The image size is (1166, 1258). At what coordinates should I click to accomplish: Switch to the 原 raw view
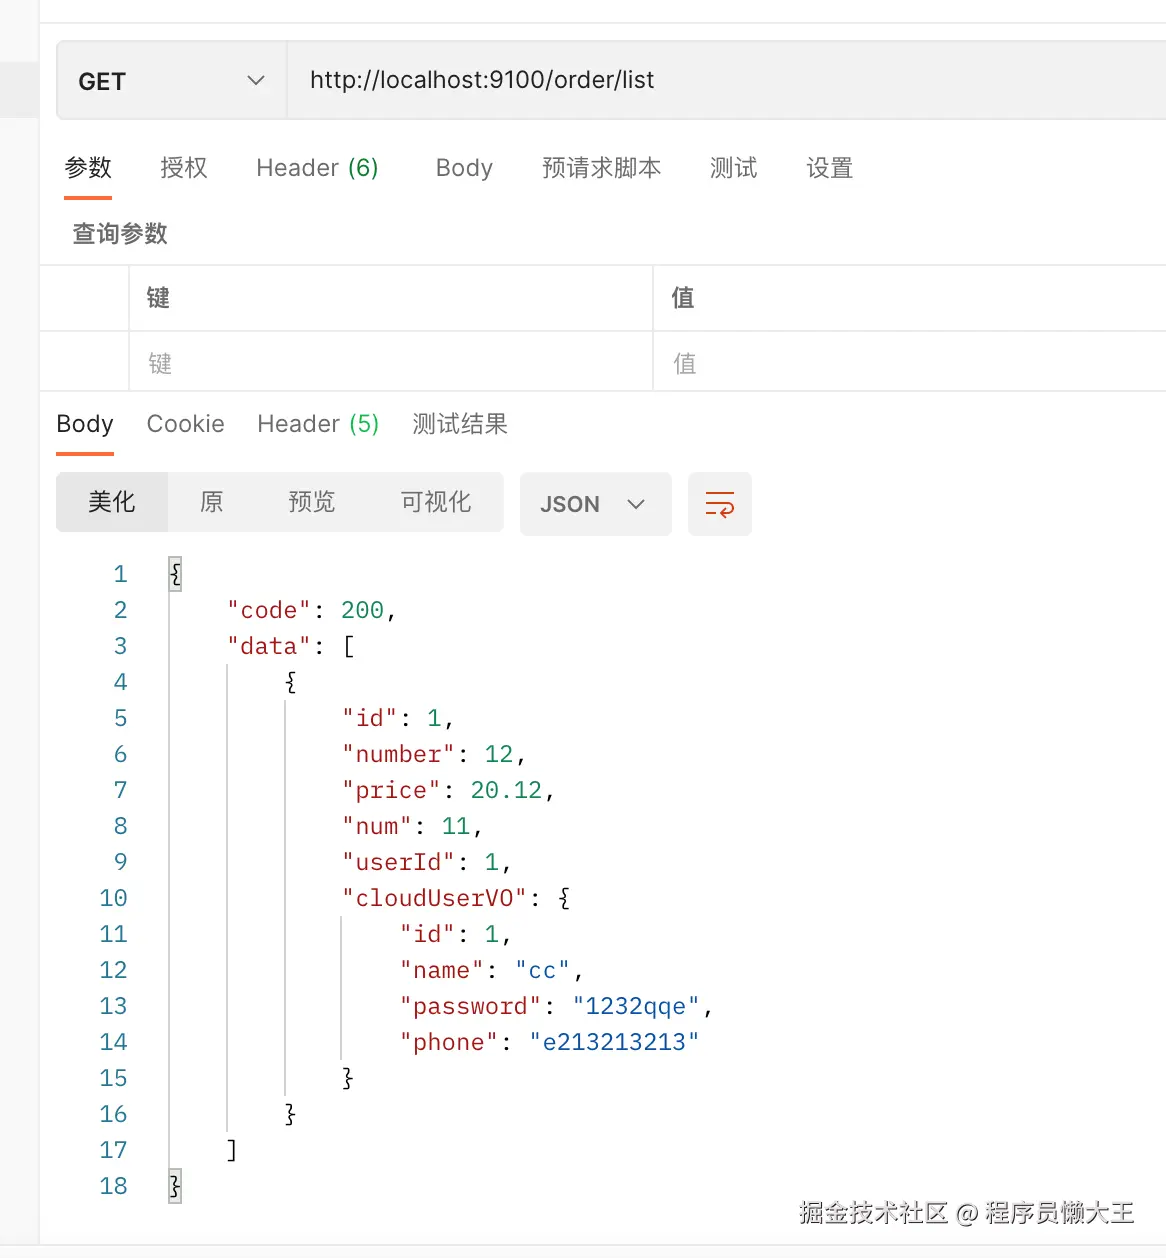point(211,502)
